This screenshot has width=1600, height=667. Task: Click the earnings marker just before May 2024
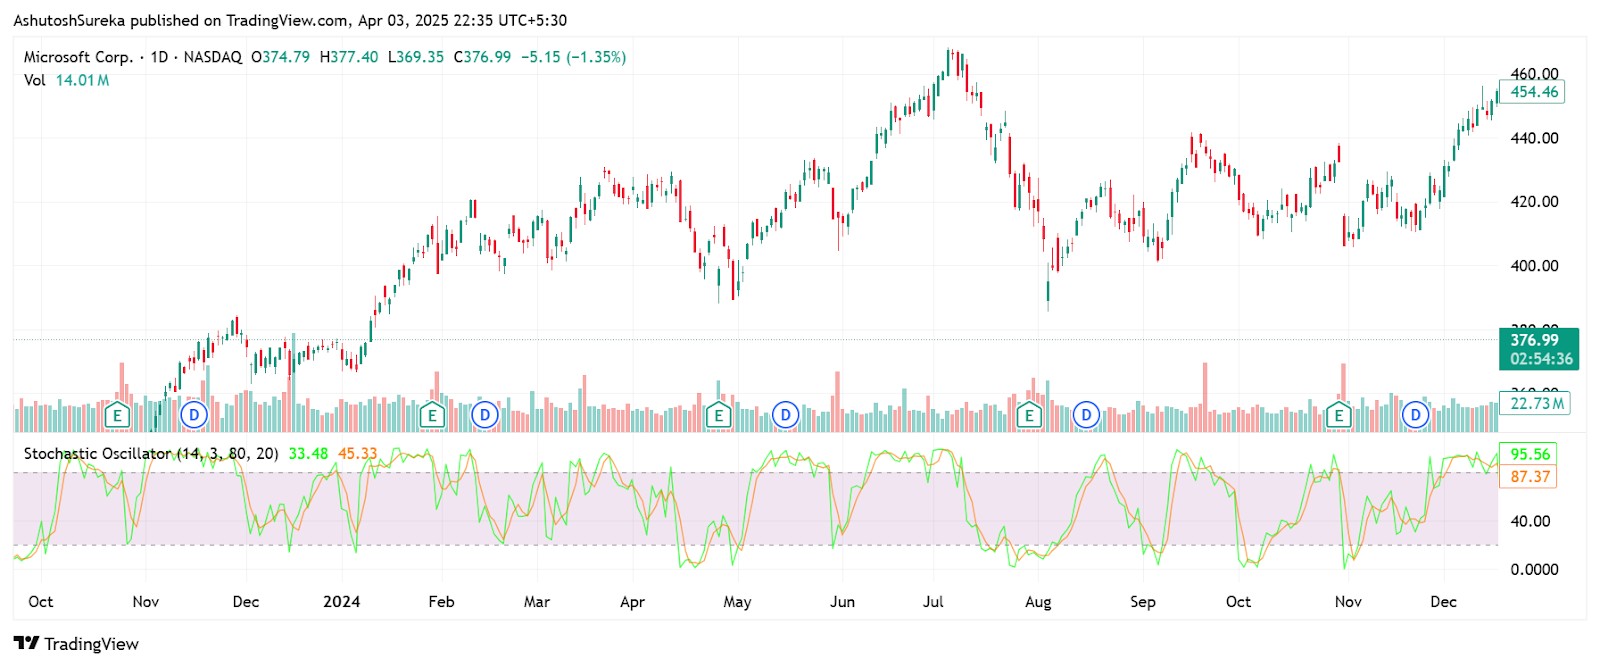(x=718, y=414)
